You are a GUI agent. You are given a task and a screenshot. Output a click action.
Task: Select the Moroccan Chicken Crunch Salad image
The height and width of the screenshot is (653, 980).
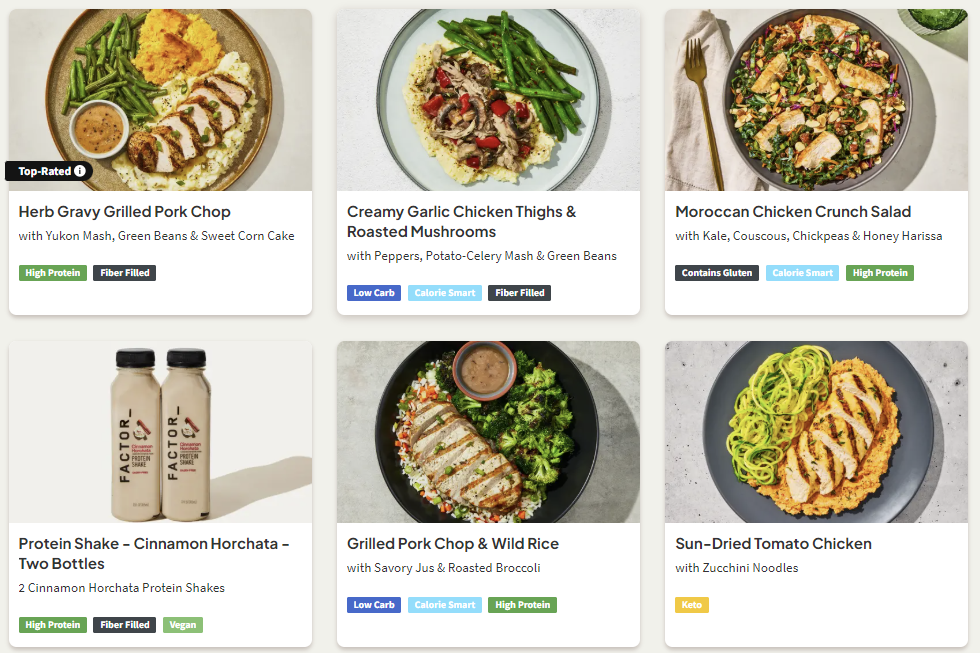pyautogui.click(x=816, y=100)
